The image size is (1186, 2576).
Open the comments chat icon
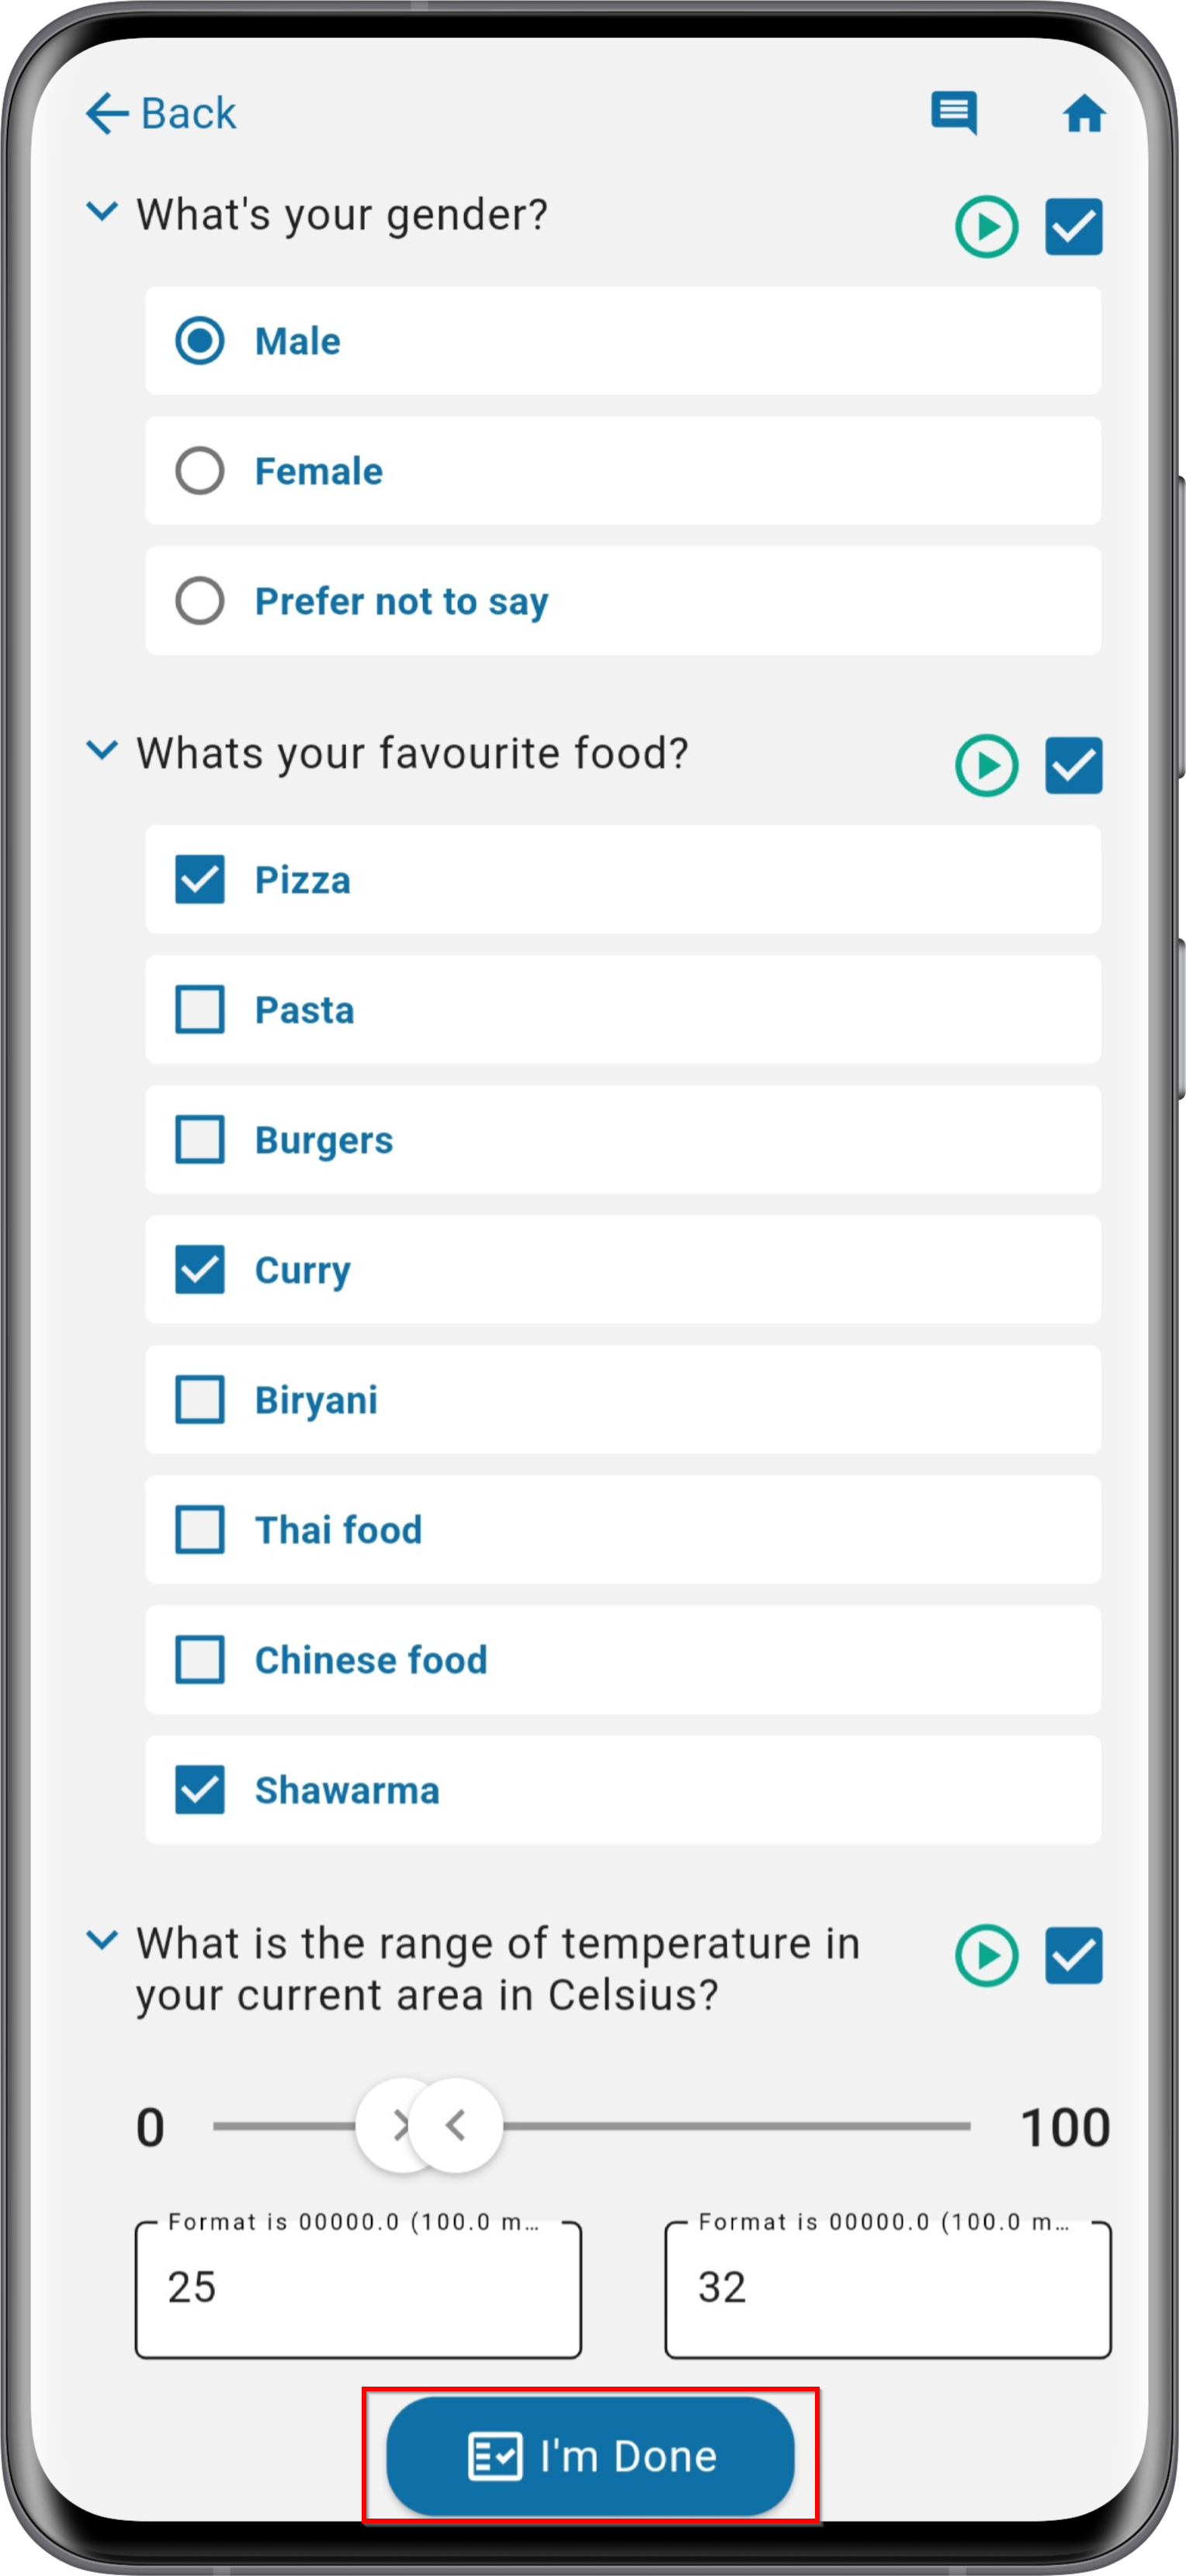click(953, 113)
